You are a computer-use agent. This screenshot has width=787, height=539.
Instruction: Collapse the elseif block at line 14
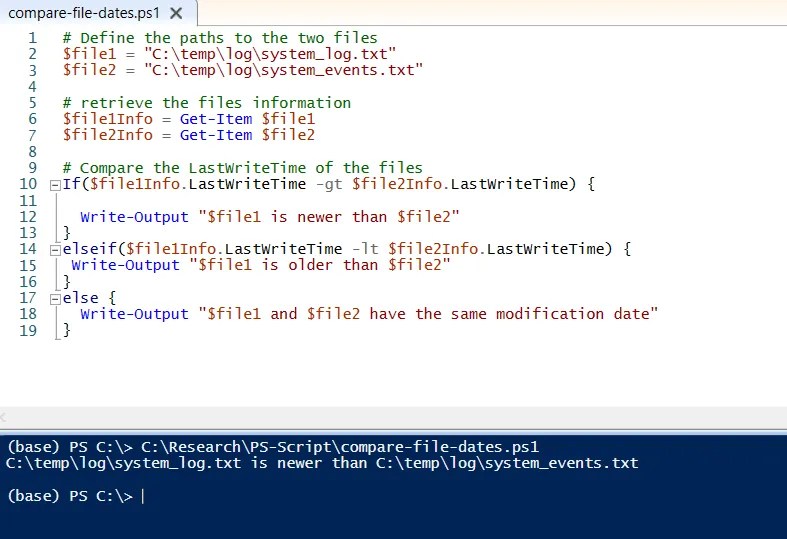point(55,250)
